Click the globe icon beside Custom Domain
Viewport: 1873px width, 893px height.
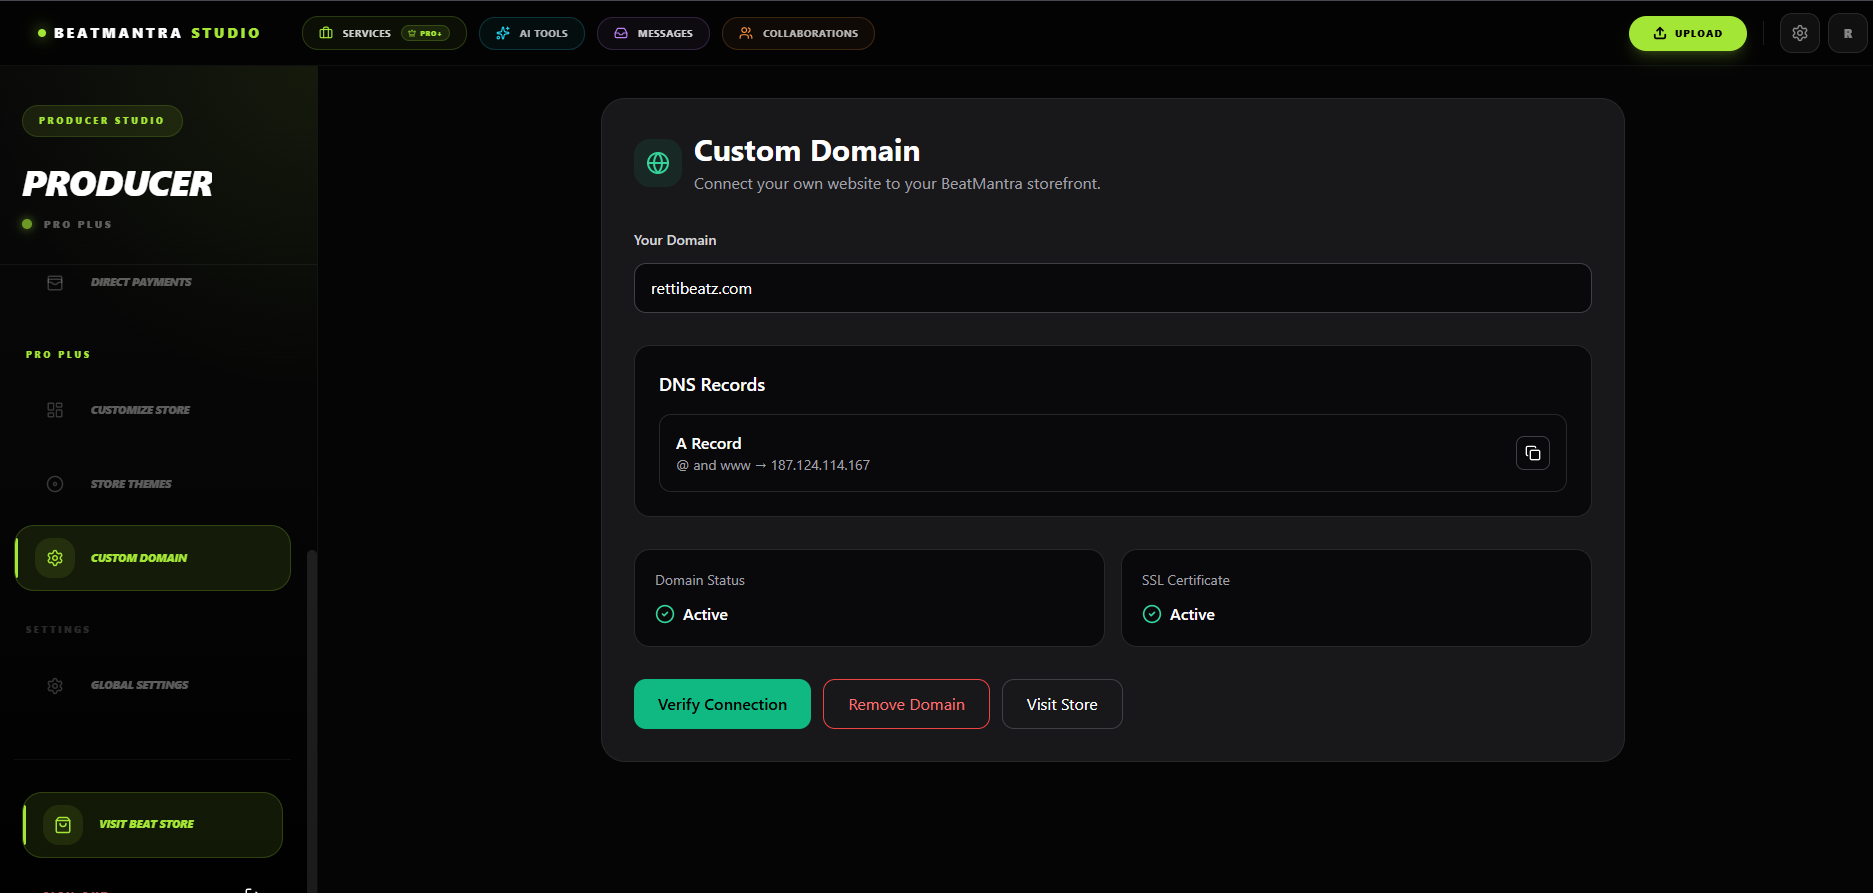click(658, 163)
